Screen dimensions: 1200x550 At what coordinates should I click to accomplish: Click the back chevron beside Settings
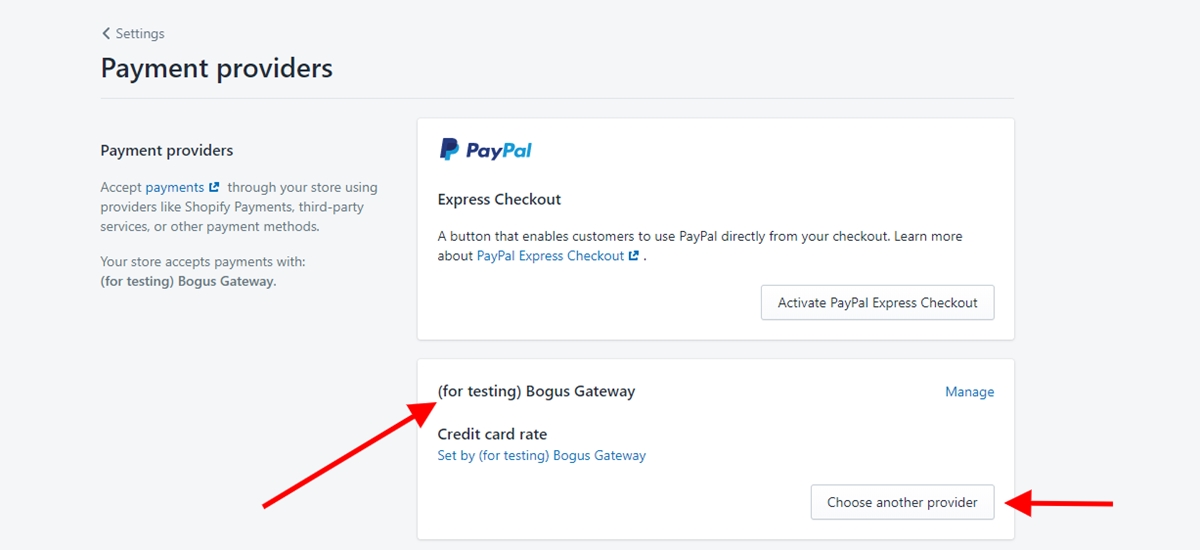coord(106,33)
